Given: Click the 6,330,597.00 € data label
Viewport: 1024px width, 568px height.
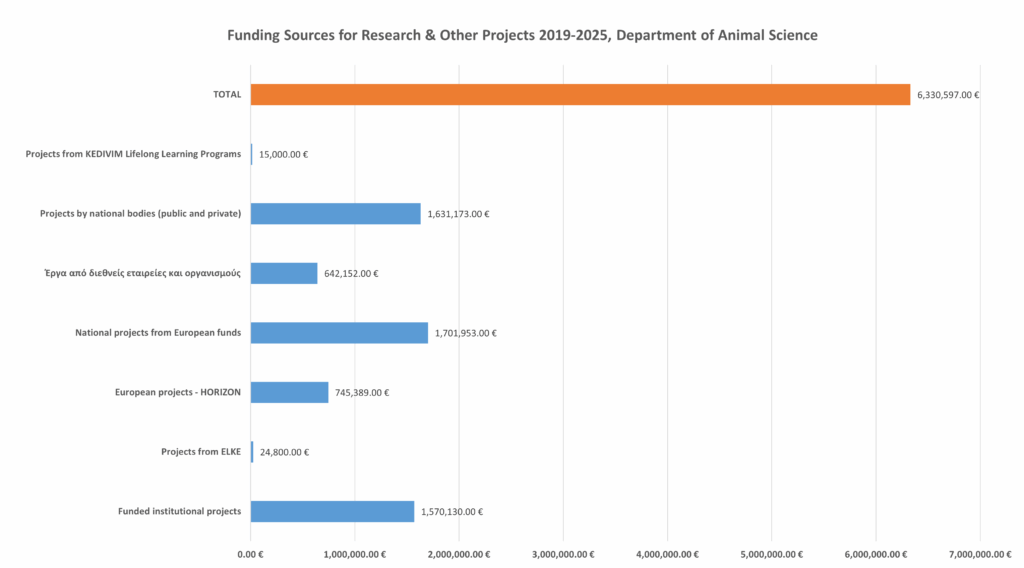Looking at the screenshot, I should click(x=948, y=95).
